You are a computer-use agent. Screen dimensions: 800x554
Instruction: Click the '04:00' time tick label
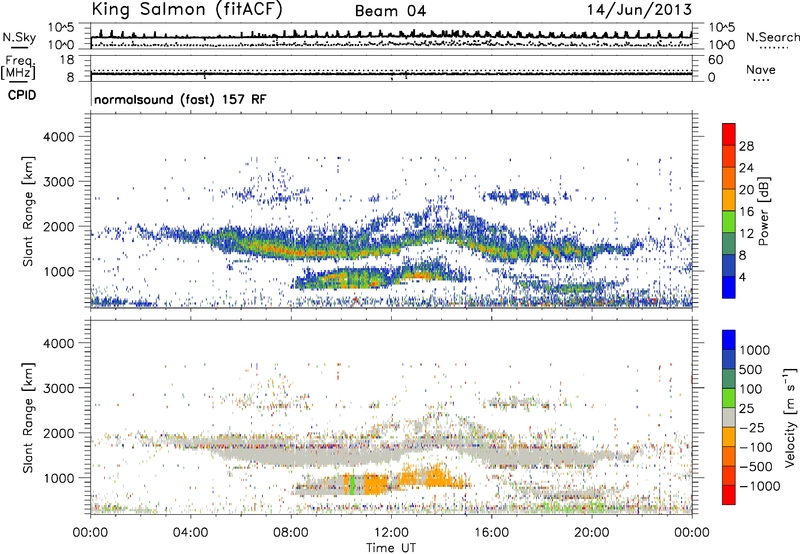pos(191,533)
